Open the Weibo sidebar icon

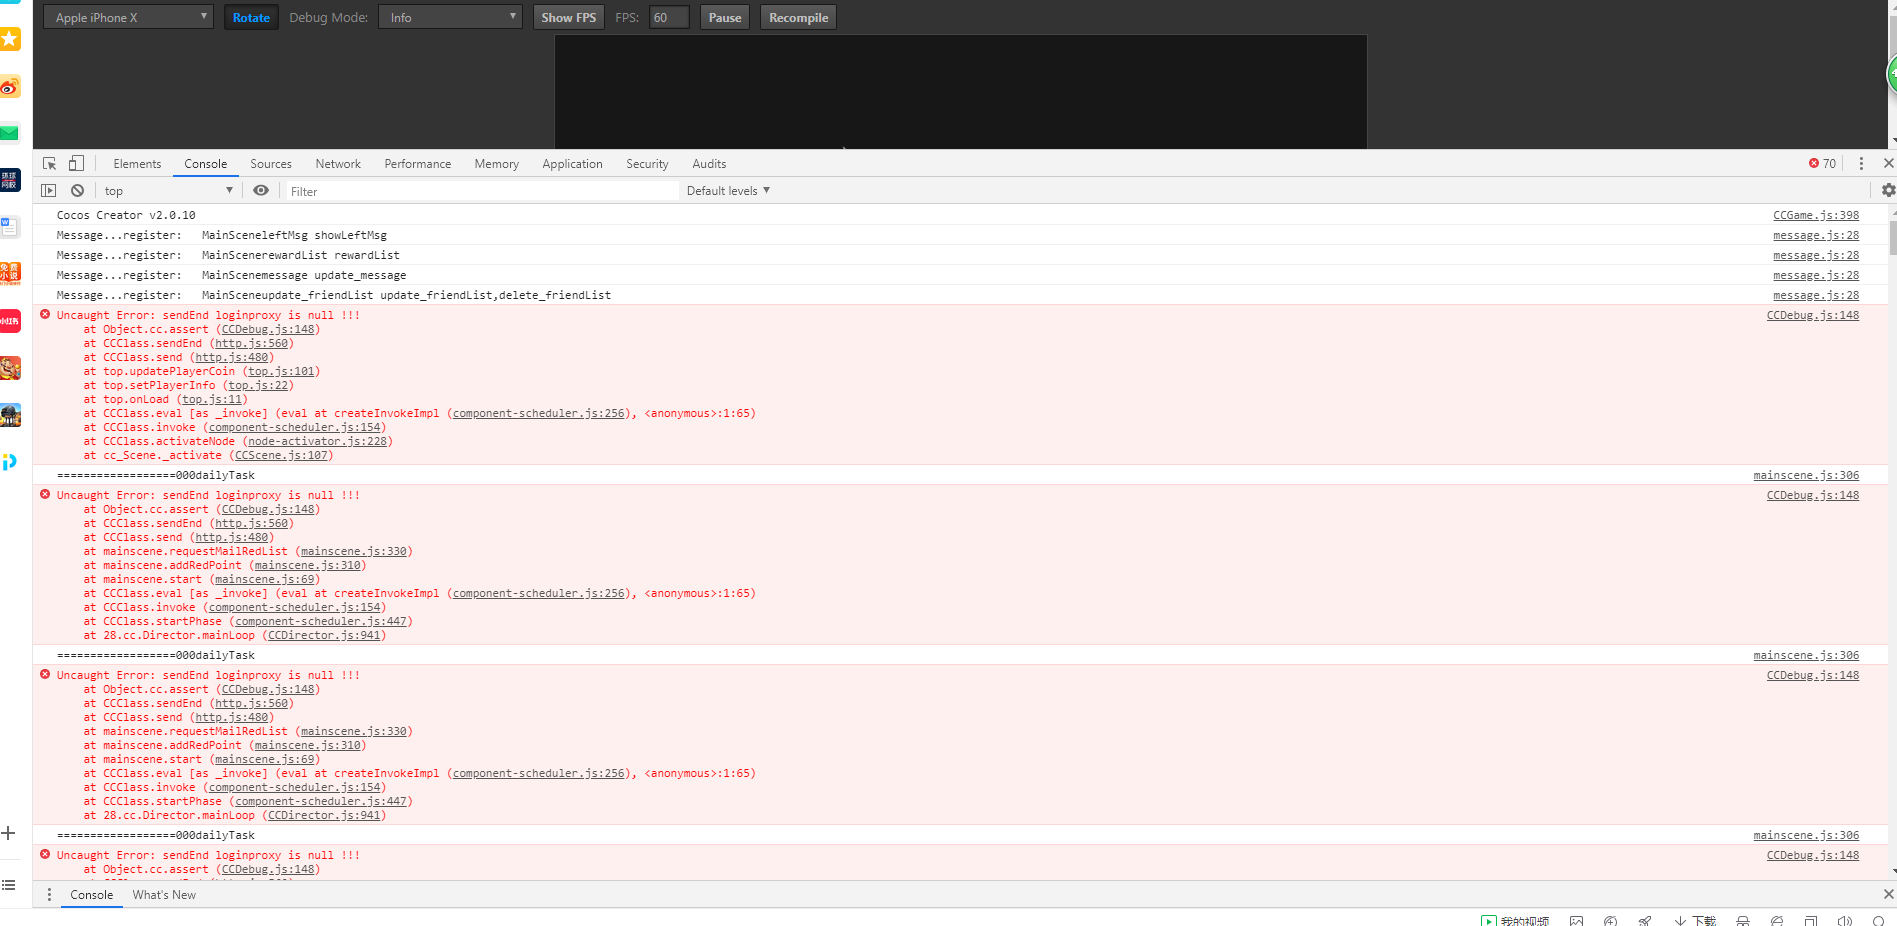coord(10,87)
